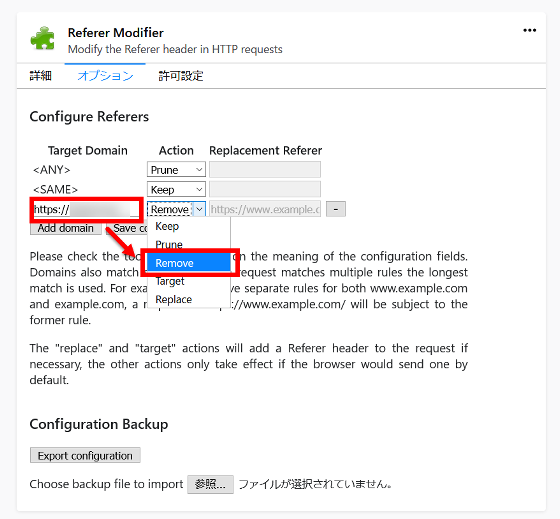Open the Action dropdown for <SAME> row

(176, 189)
